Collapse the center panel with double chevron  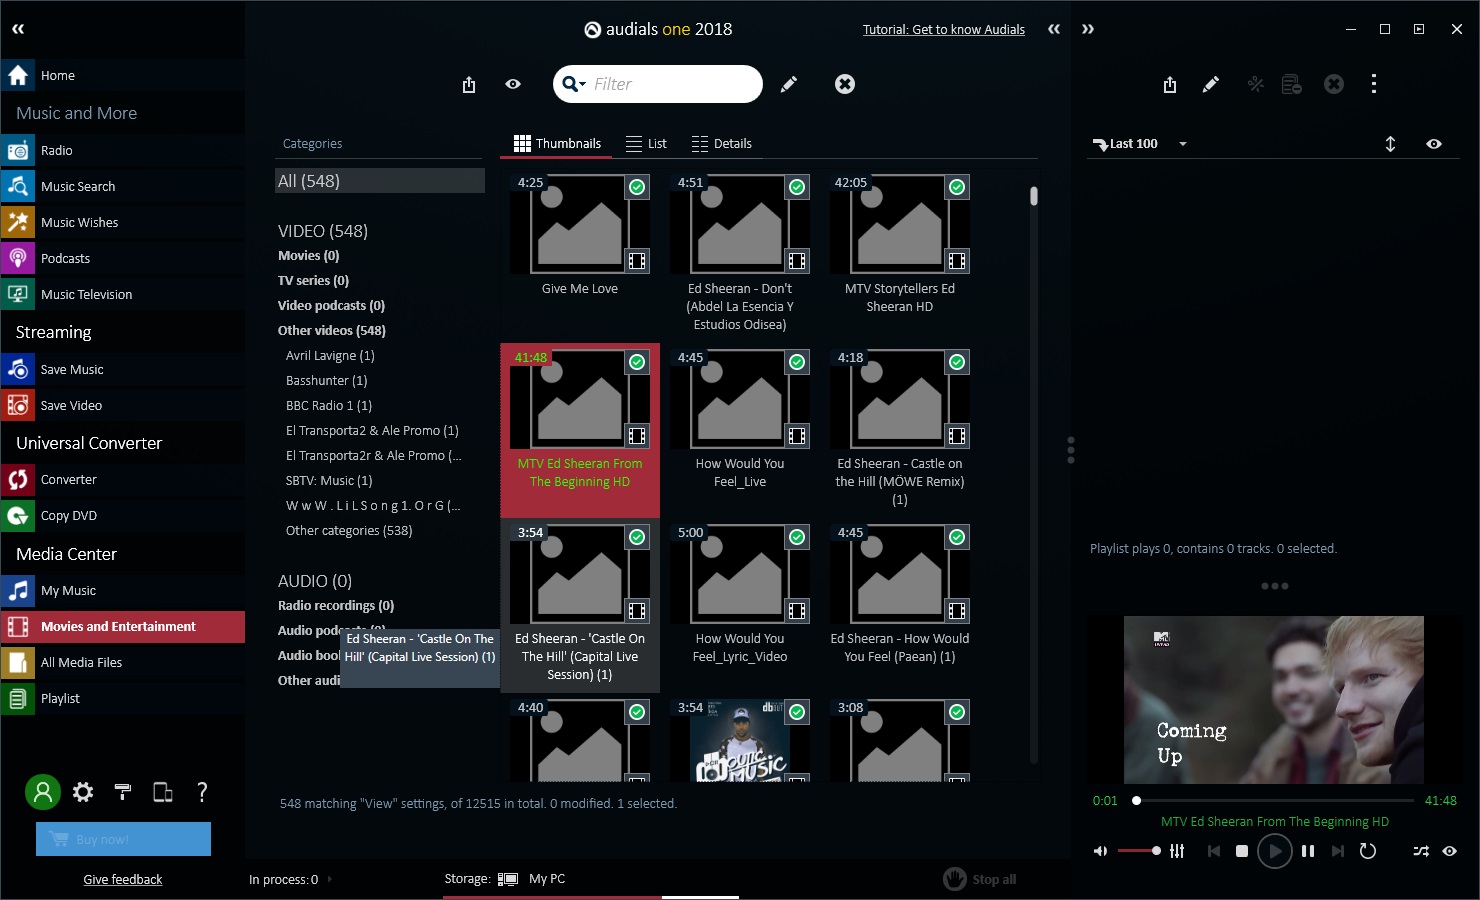coord(1054,29)
